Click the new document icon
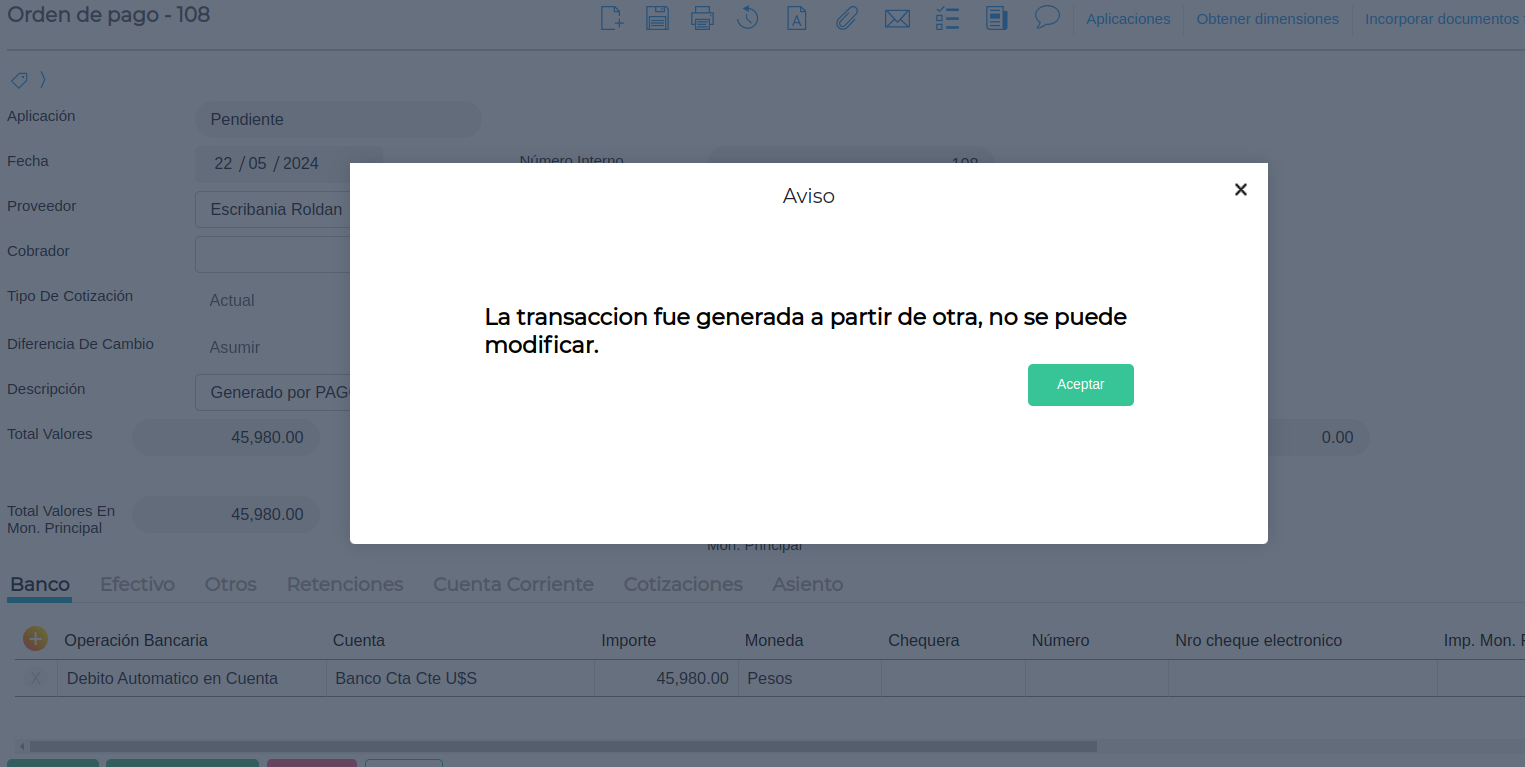The height and width of the screenshot is (767, 1525). tap(612, 18)
